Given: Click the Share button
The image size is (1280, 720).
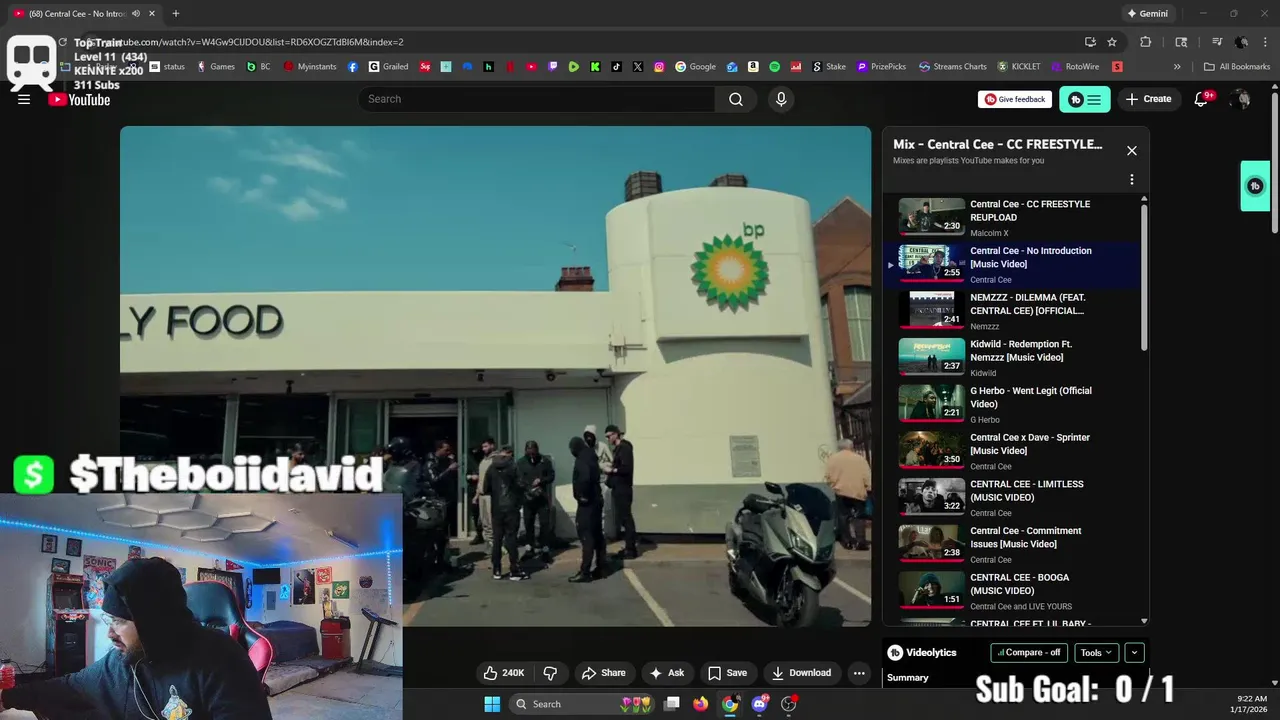Looking at the screenshot, I should [x=604, y=673].
